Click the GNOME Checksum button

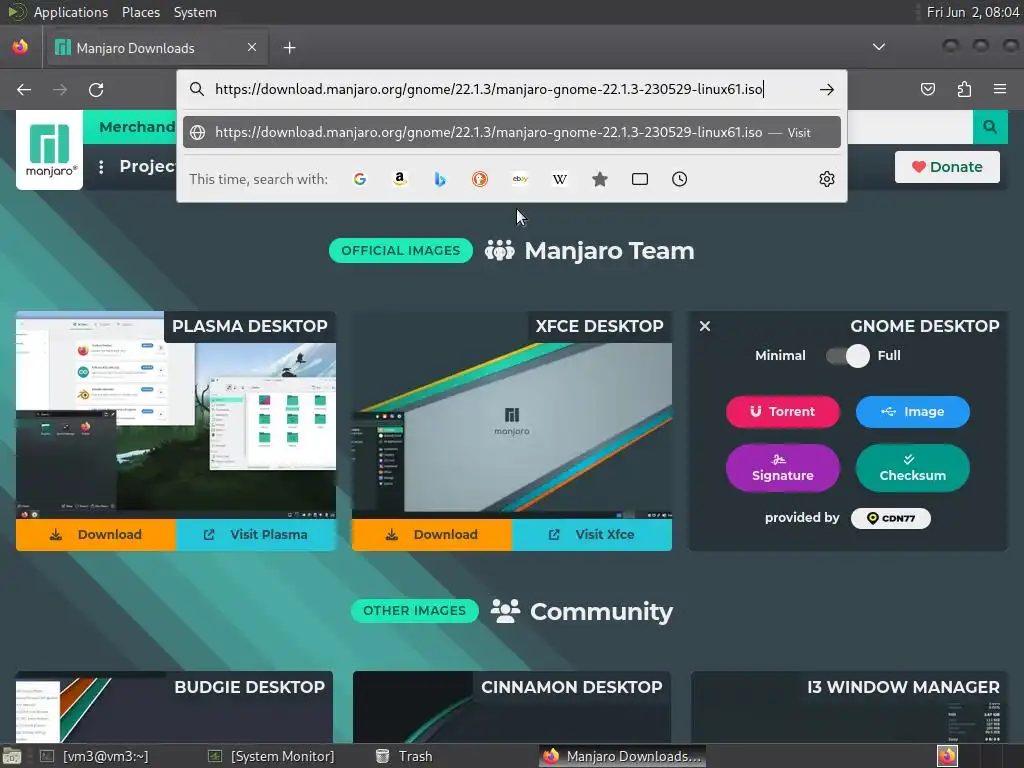(x=912, y=468)
